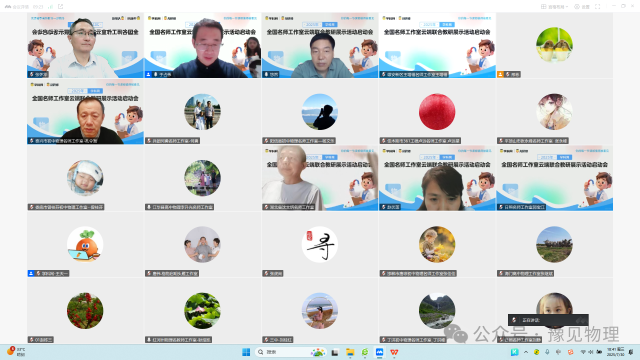Viewport: 640px width, 360px height.
Task: Click mic icon on calligraphy avatar participant's label
Action: click(267, 273)
